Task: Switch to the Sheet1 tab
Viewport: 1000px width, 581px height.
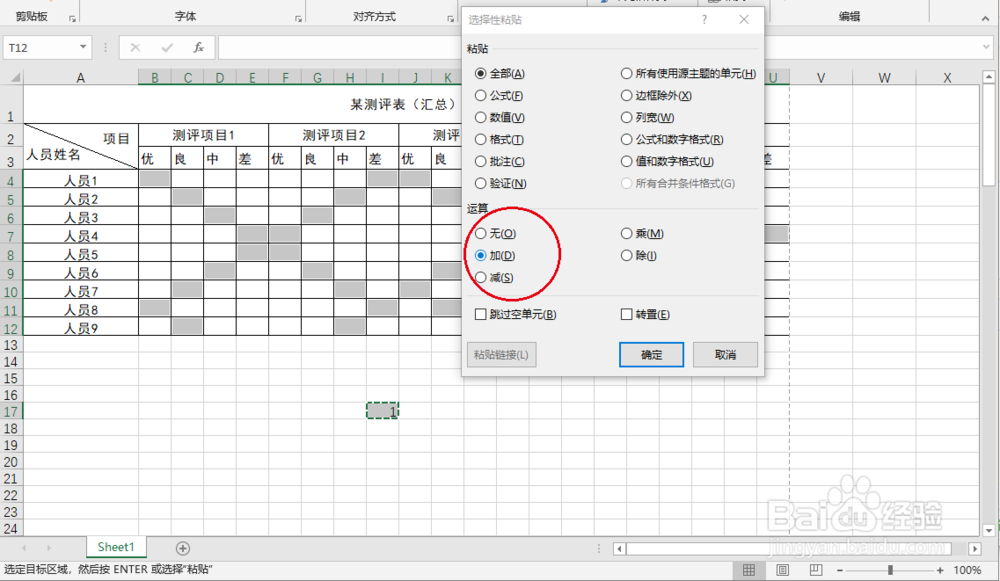Action: 115,547
